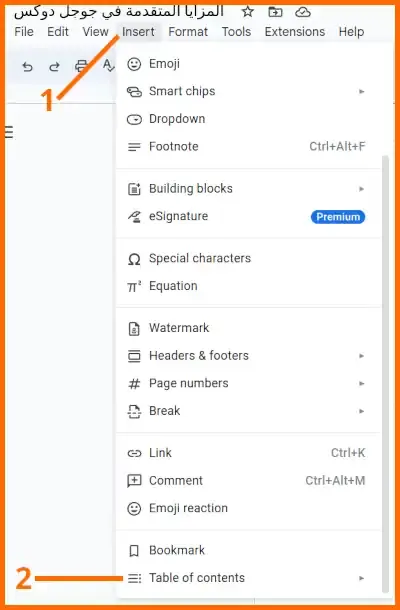Open the Format menu

(188, 32)
